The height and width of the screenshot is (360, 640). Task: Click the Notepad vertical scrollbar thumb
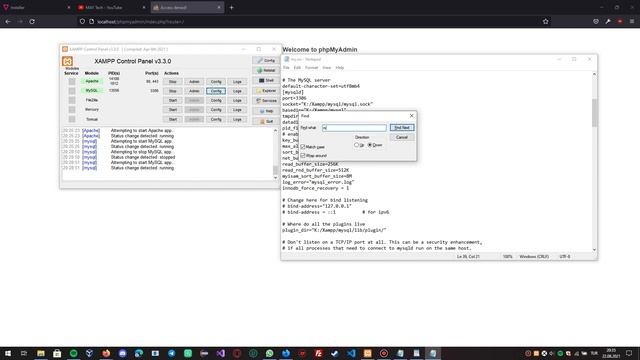(594, 113)
